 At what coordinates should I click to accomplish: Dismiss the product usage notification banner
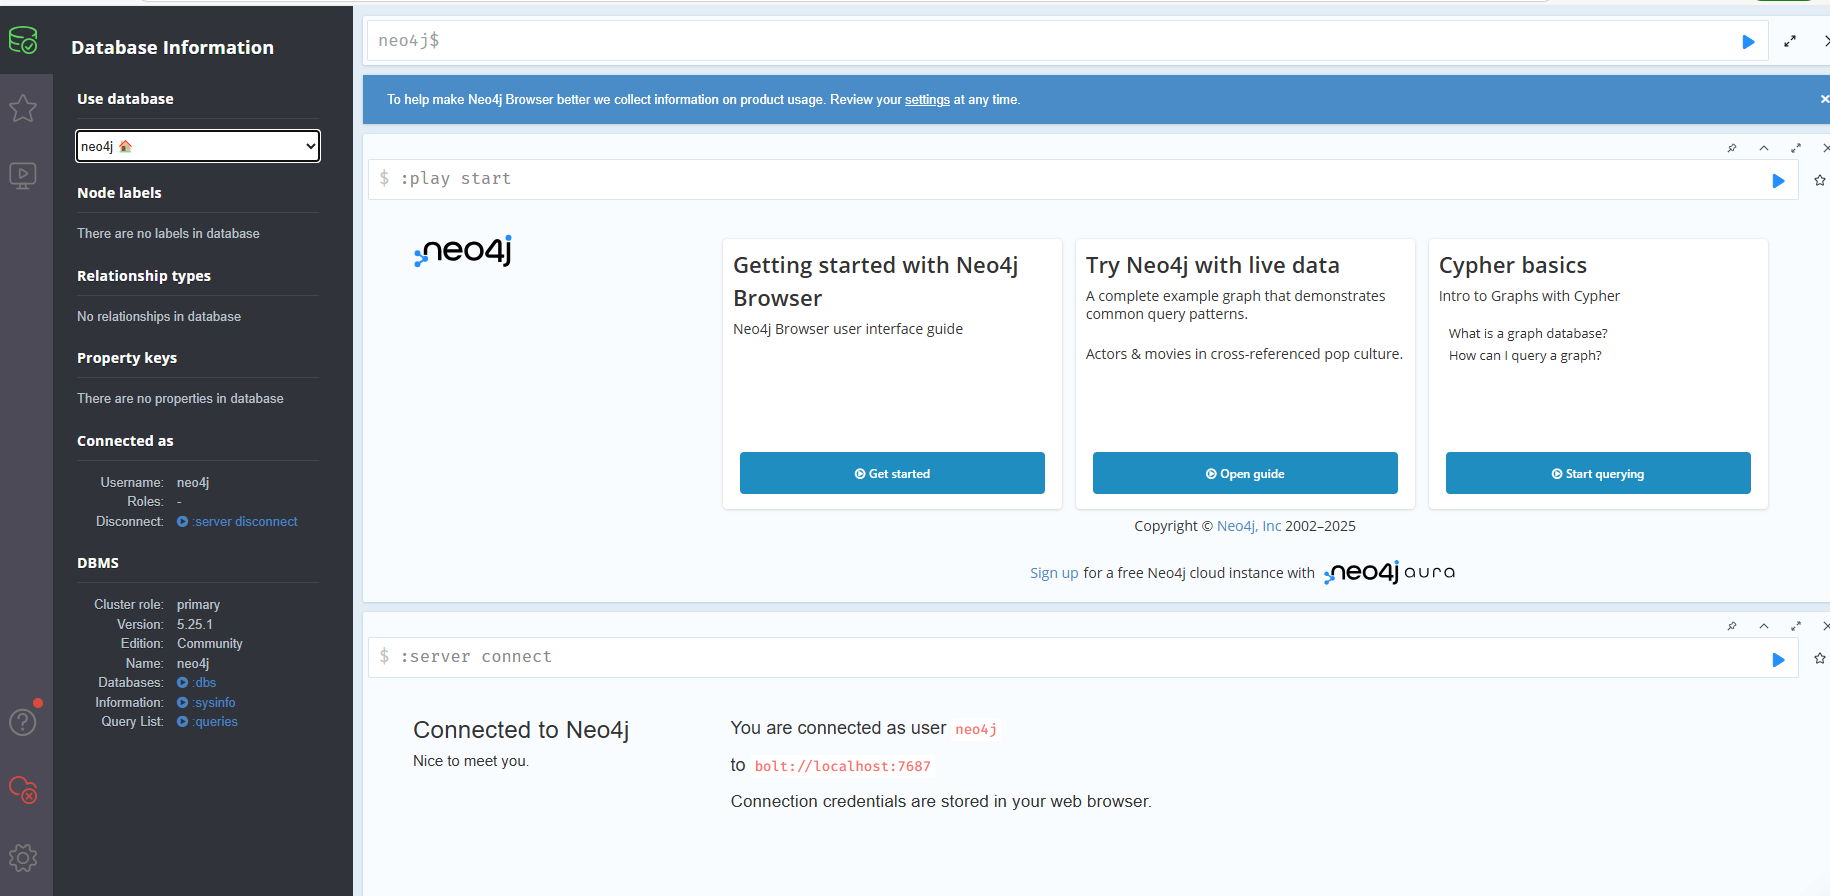(x=1824, y=99)
